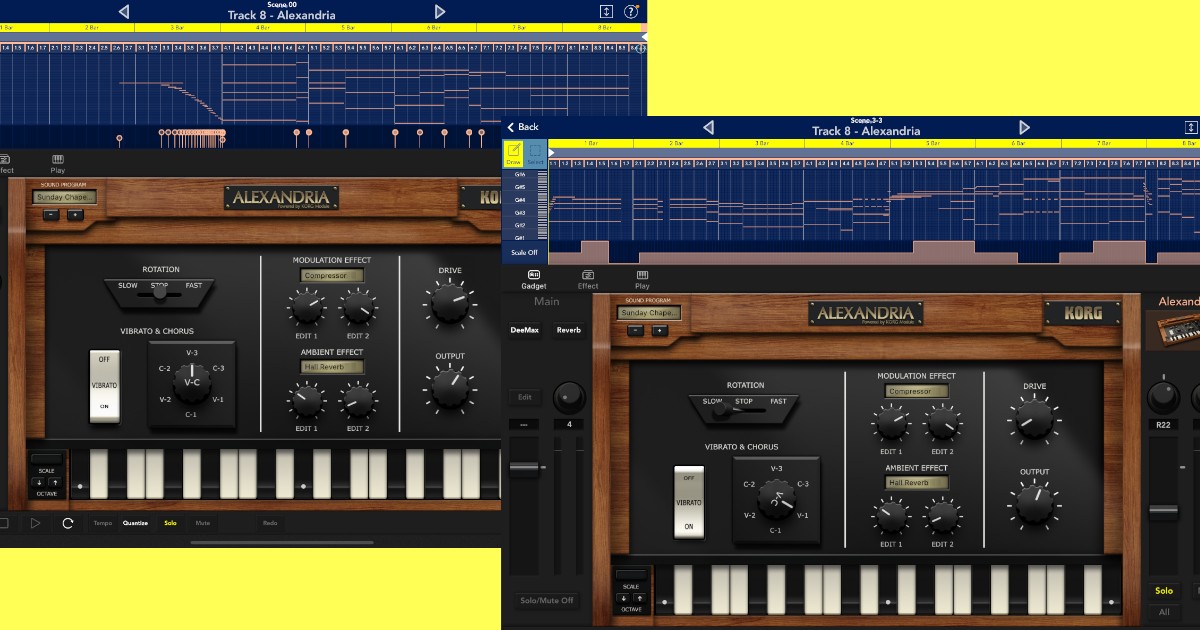Go to next track in Scene 00 window
The width and height of the screenshot is (1200, 630).
click(x=440, y=11)
